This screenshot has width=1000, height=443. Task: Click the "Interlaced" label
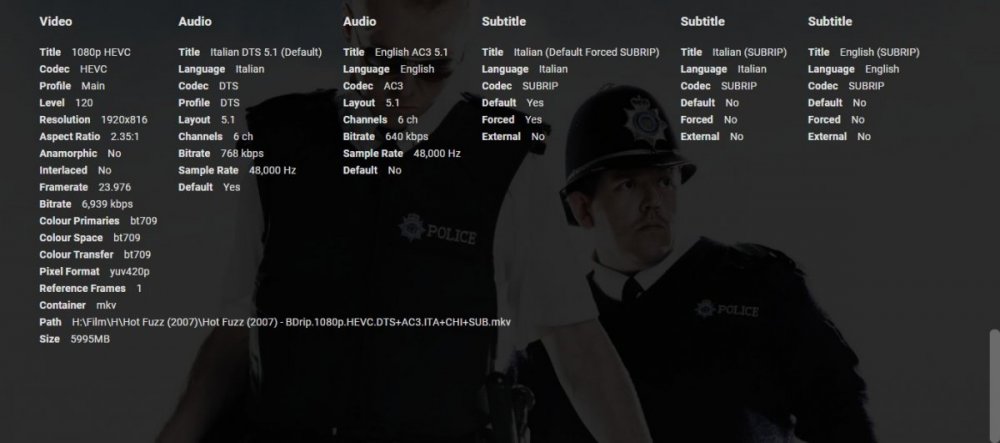(63, 170)
